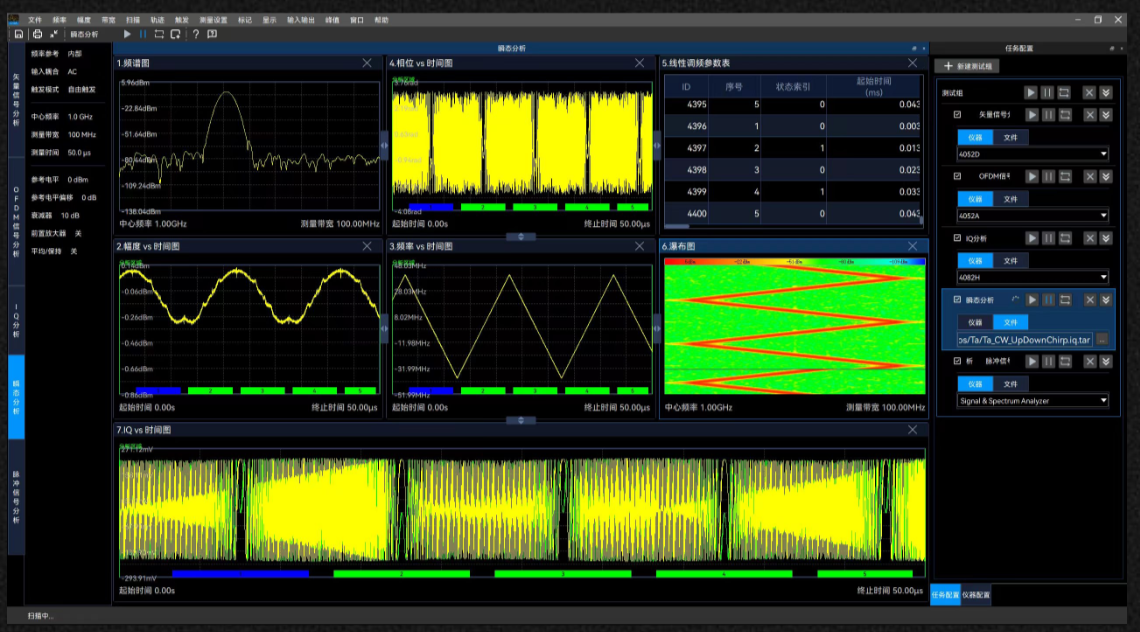Click the save icon in the toolbar
Image resolution: width=1140 pixels, height=632 pixels.
point(19,34)
